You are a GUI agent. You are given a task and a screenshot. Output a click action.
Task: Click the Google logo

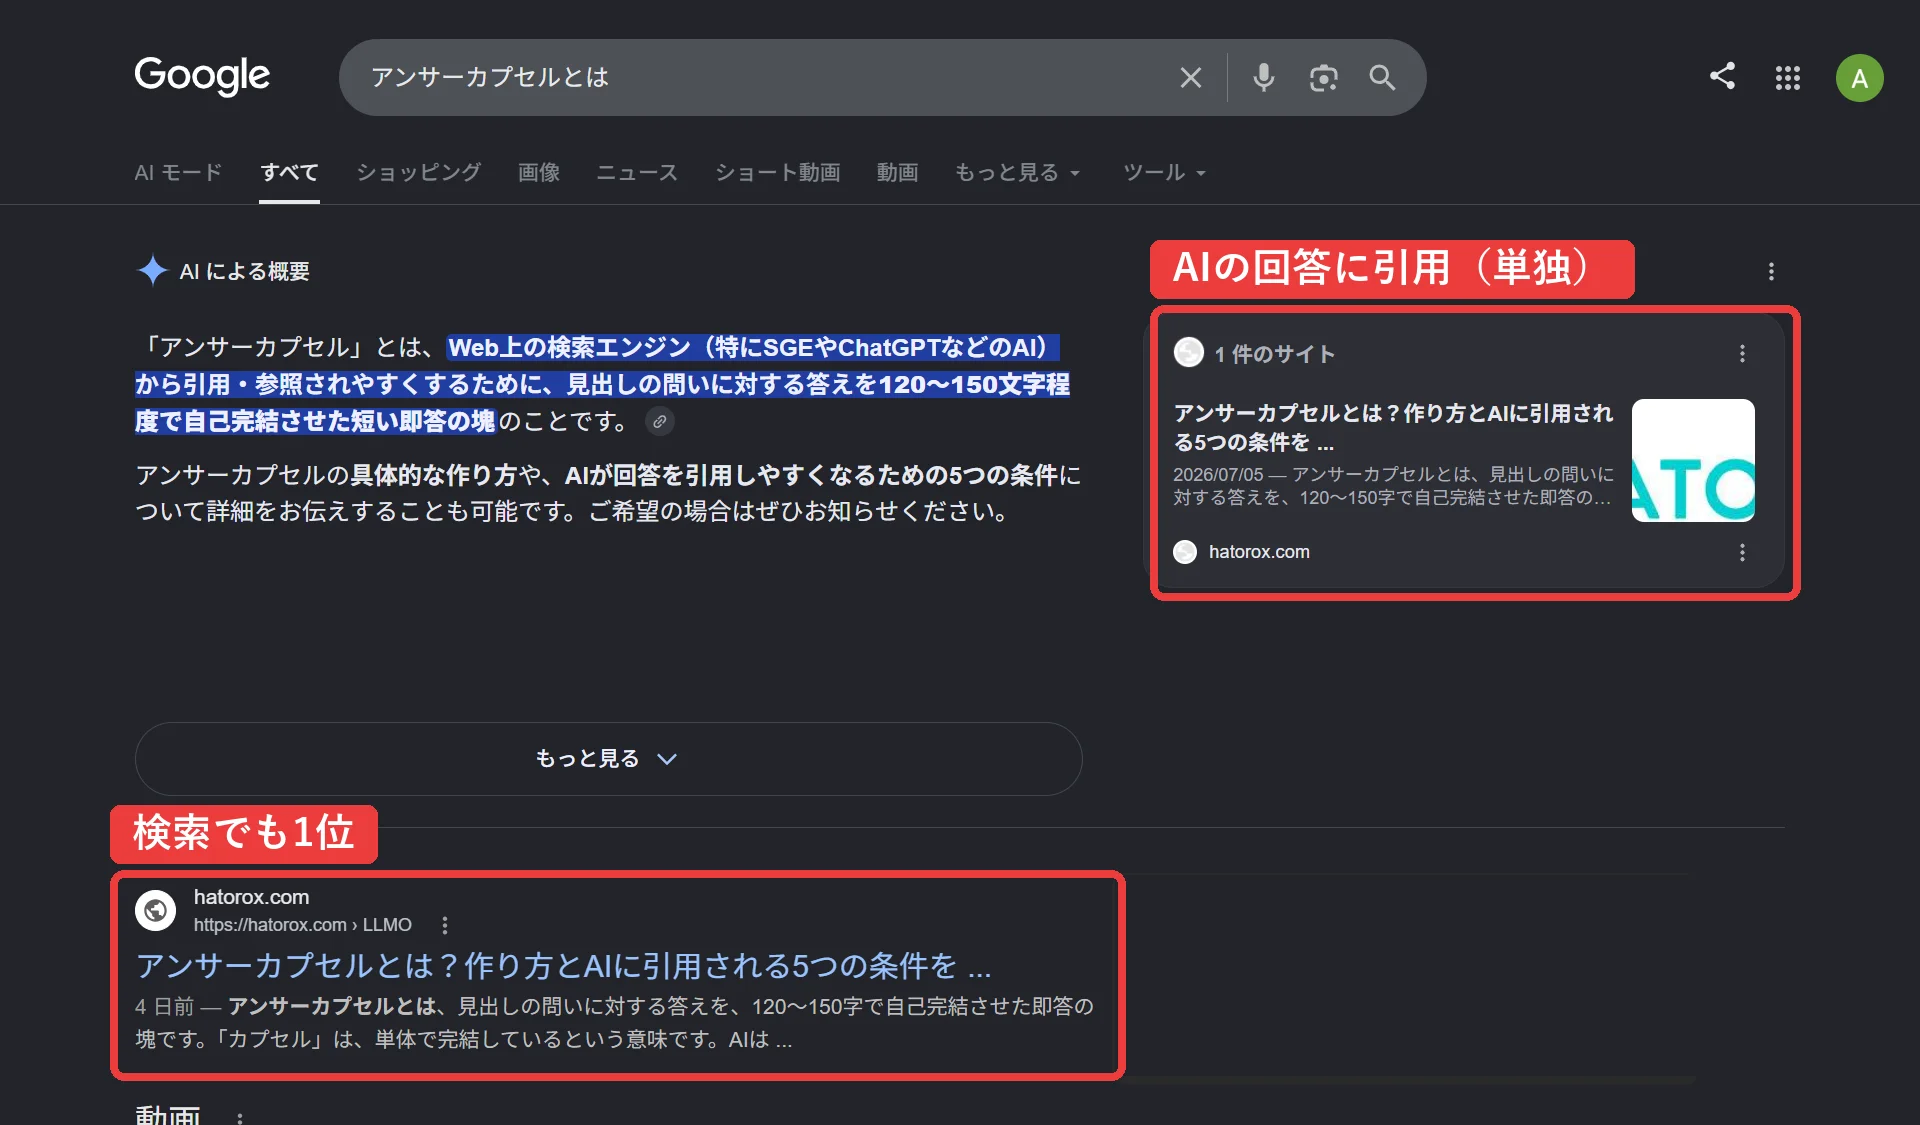click(202, 76)
